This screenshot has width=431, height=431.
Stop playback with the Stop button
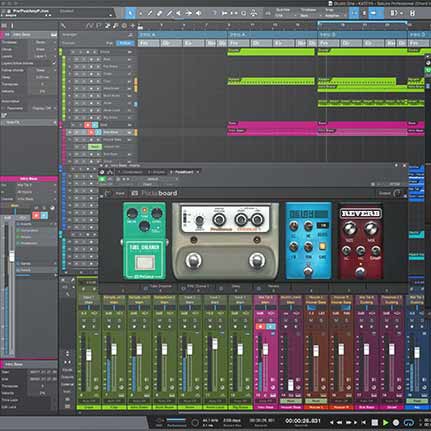click(x=375, y=422)
